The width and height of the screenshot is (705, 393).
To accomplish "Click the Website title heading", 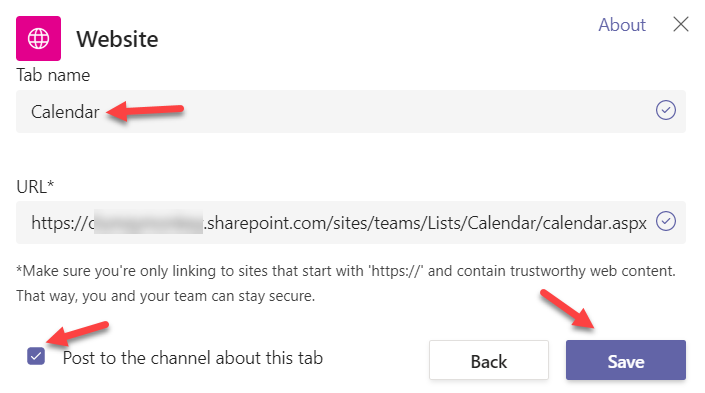I will [117, 39].
